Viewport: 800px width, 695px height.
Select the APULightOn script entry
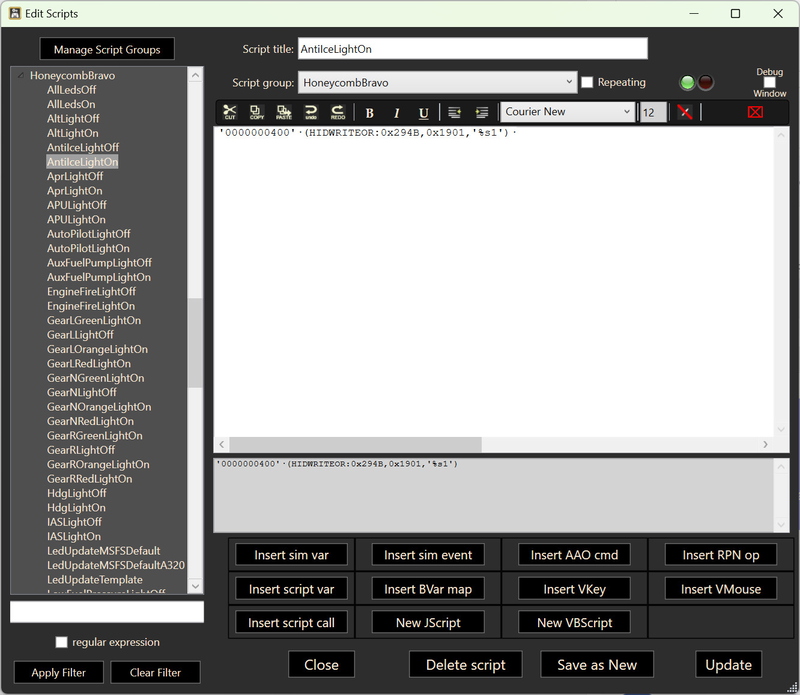(76, 222)
